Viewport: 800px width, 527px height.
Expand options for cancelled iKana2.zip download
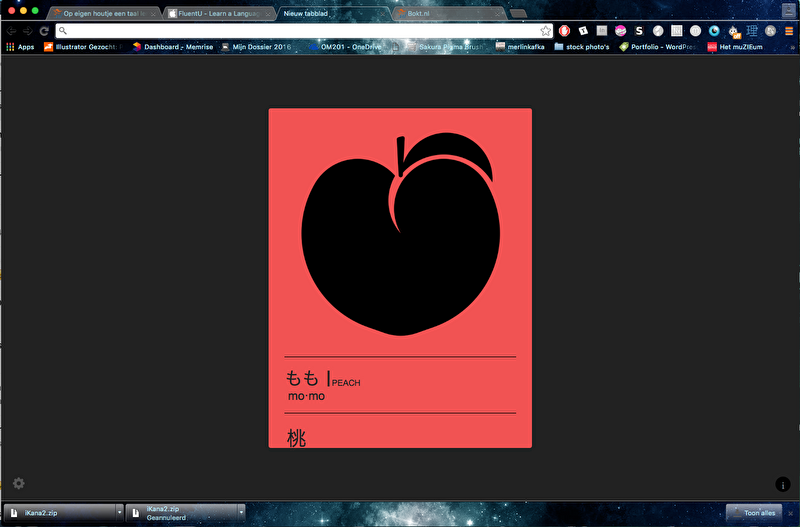click(x=241, y=512)
